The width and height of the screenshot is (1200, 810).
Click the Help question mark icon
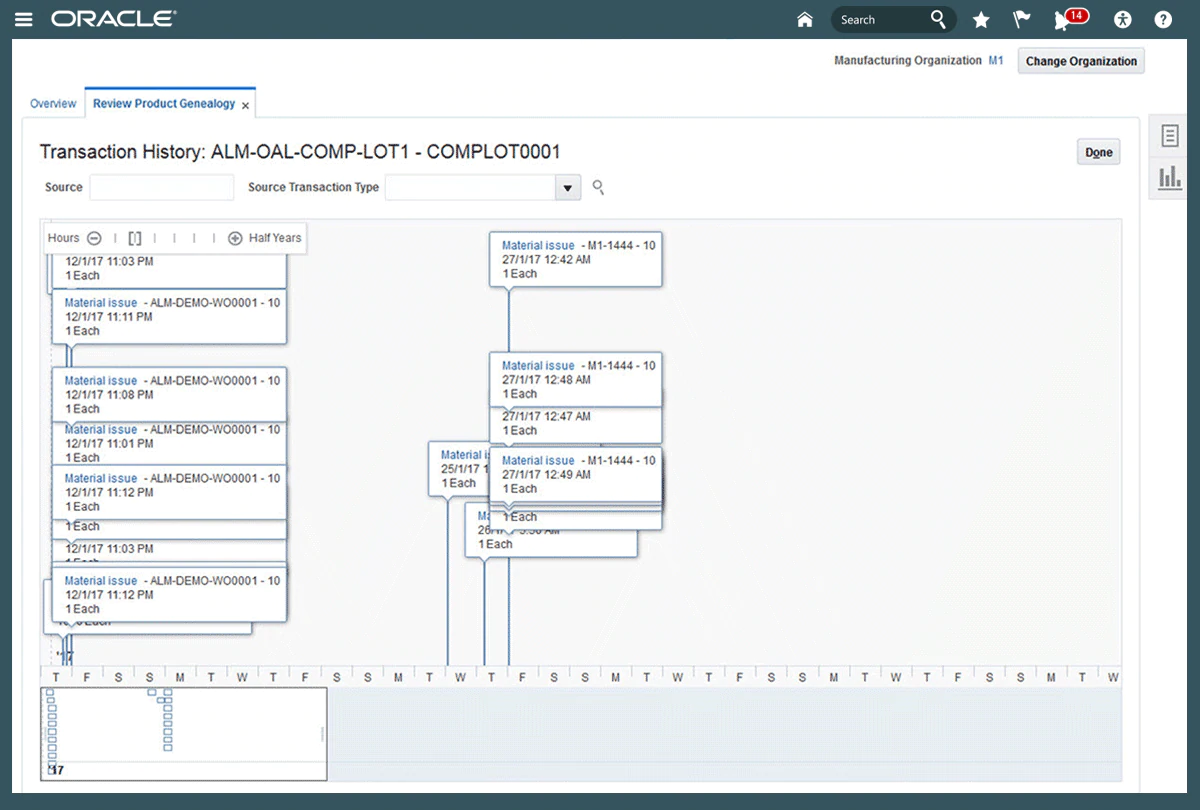tap(1163, 19)
